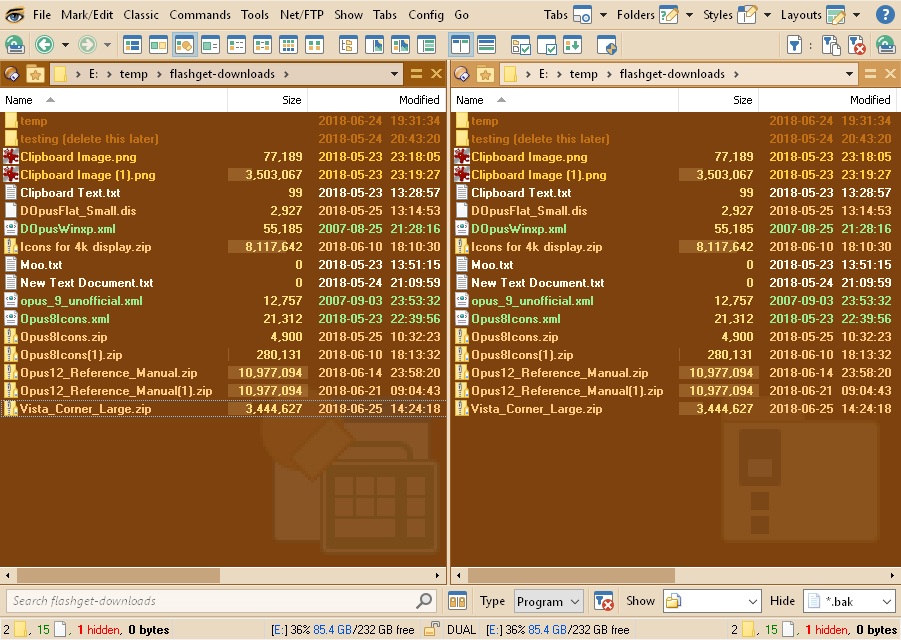This screenshot has width=901, height=640.
Task: Open right pane favorites star folder icon
Action: (x=485, y=74)
